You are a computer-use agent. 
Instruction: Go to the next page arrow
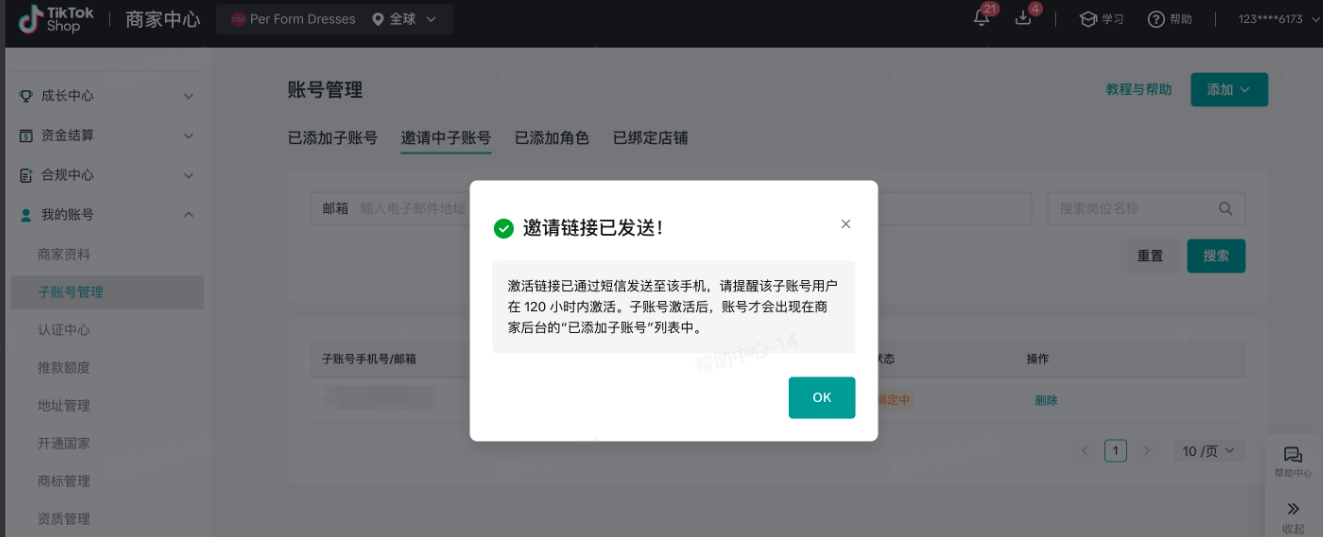(x=1147, y=451)
